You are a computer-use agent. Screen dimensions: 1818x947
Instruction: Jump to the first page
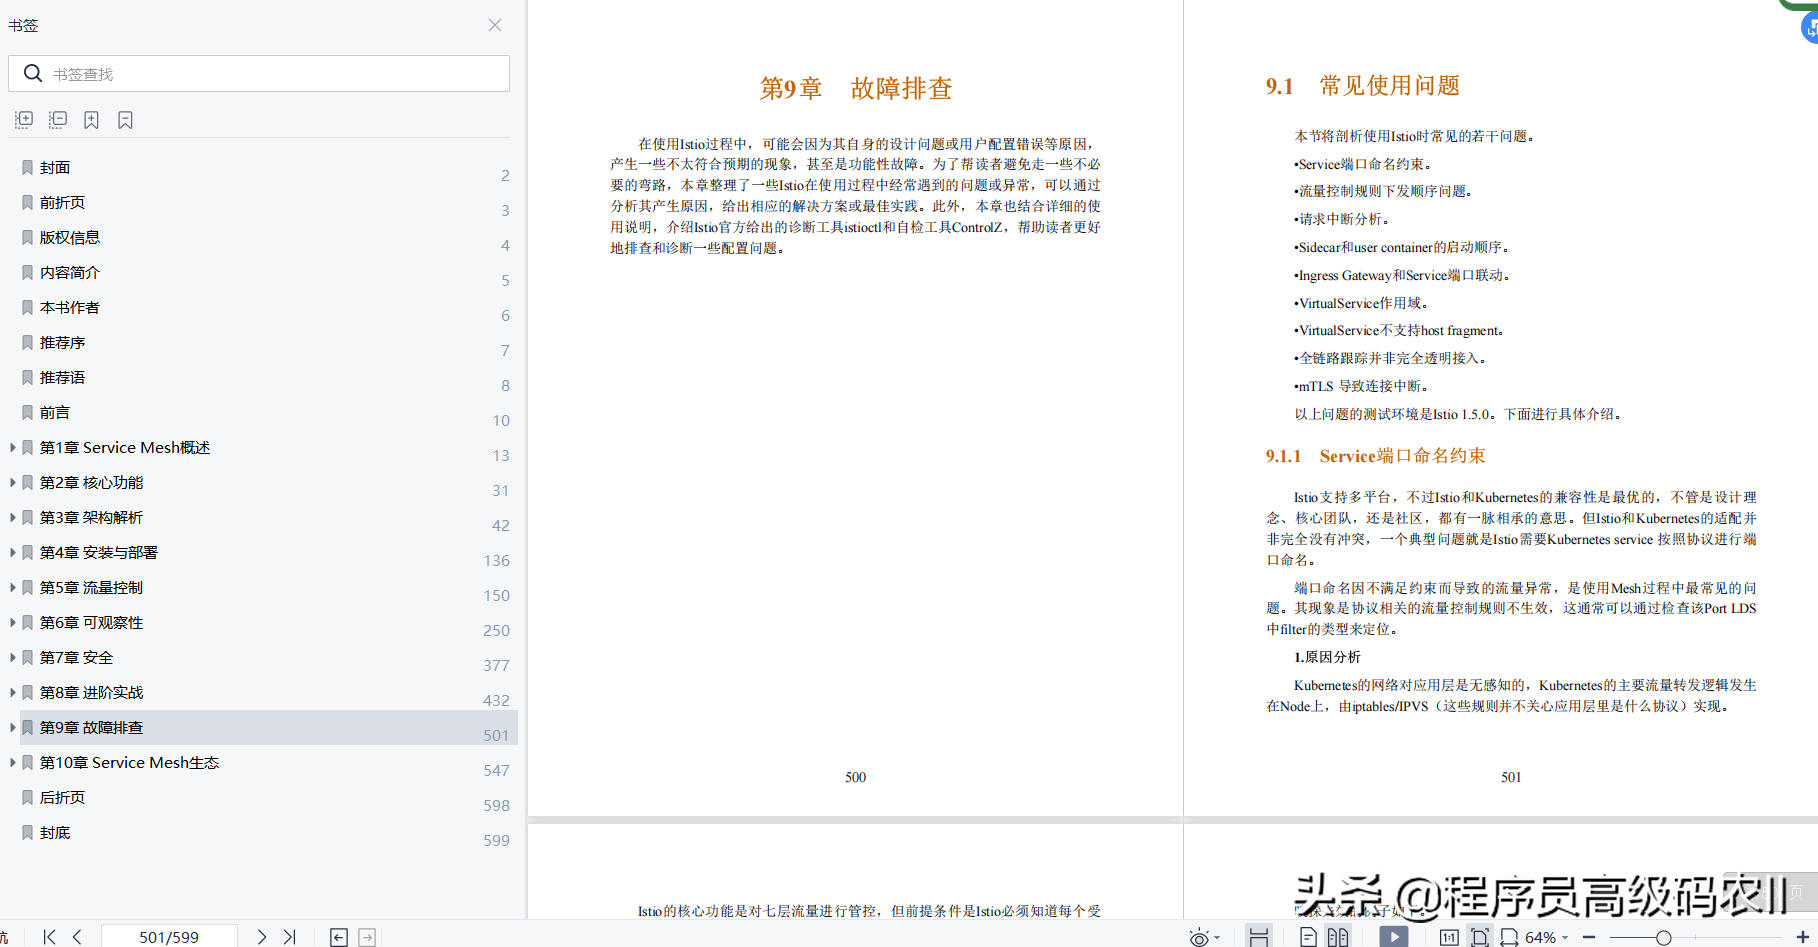pyautogui.click(x=49, y=937)
